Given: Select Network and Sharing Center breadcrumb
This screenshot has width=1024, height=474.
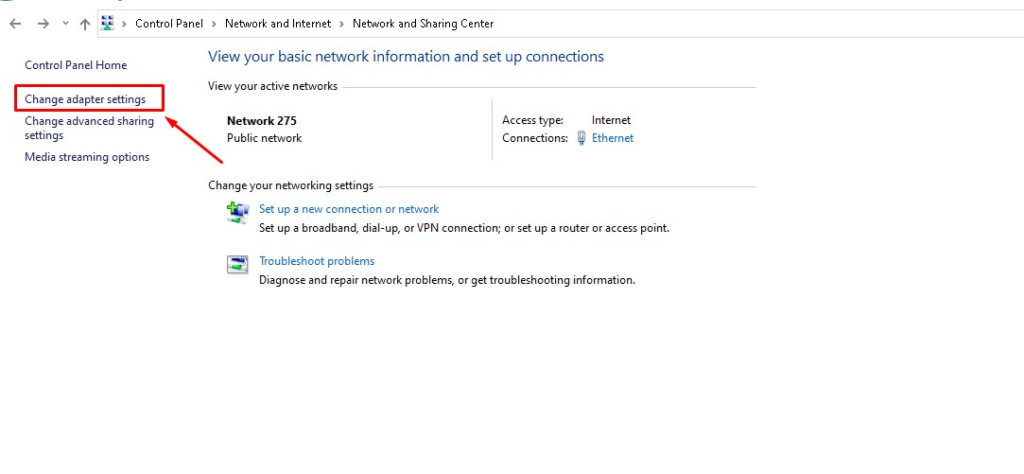Looking at the screenshot, I should pyautogui.click(x=423, y=24).
